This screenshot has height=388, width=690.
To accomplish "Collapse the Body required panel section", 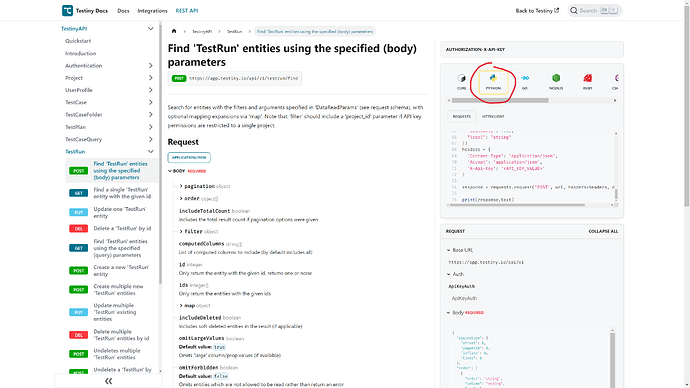I will [448, 313].
